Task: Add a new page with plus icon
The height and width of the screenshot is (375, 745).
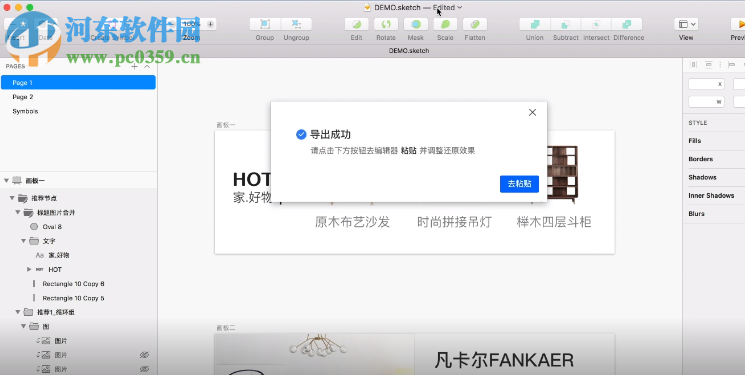Action: pos(134,67)
